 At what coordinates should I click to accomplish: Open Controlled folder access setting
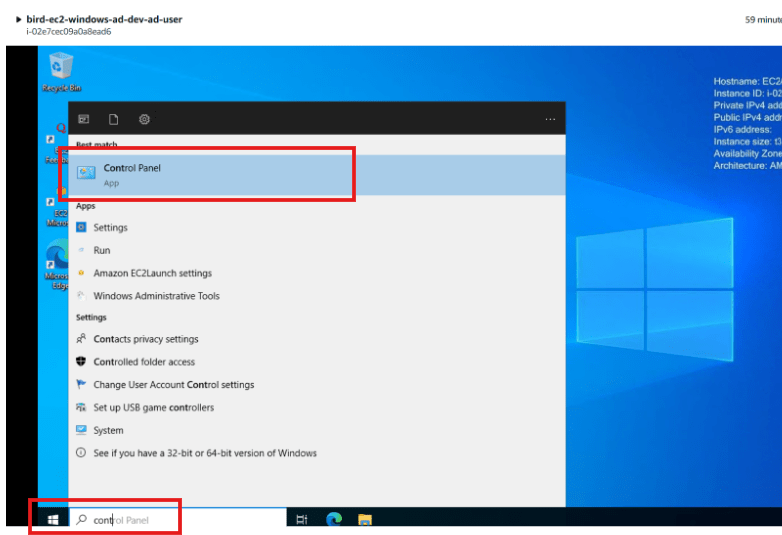pyautogui.click(x=317, y=362)
